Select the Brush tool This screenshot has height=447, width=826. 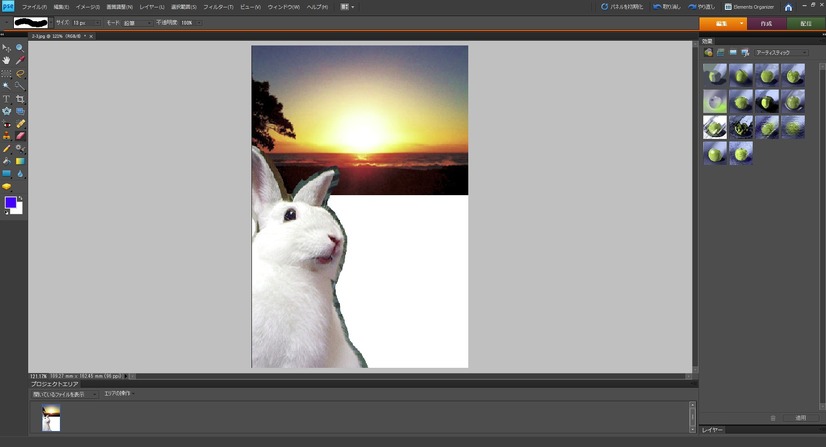point(6,148)
